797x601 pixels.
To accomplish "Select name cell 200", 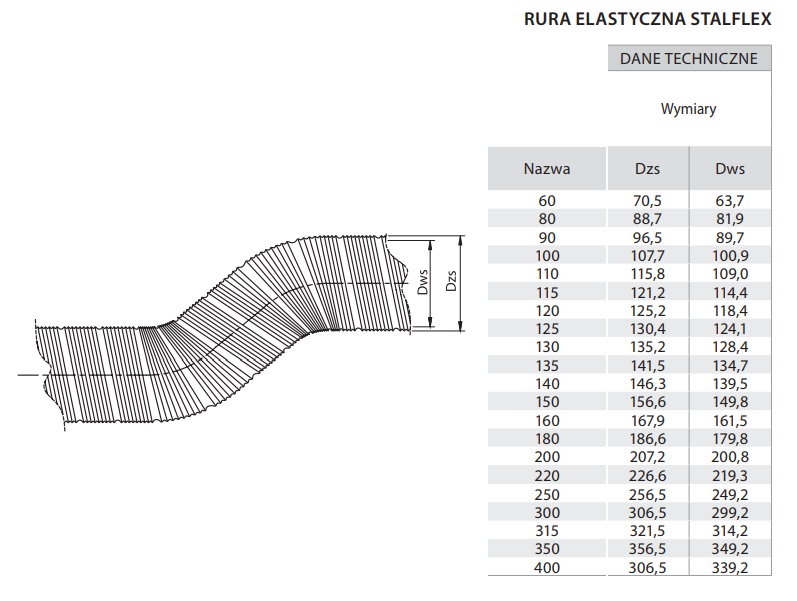I will pyautogui.click(x=547, y=457).
